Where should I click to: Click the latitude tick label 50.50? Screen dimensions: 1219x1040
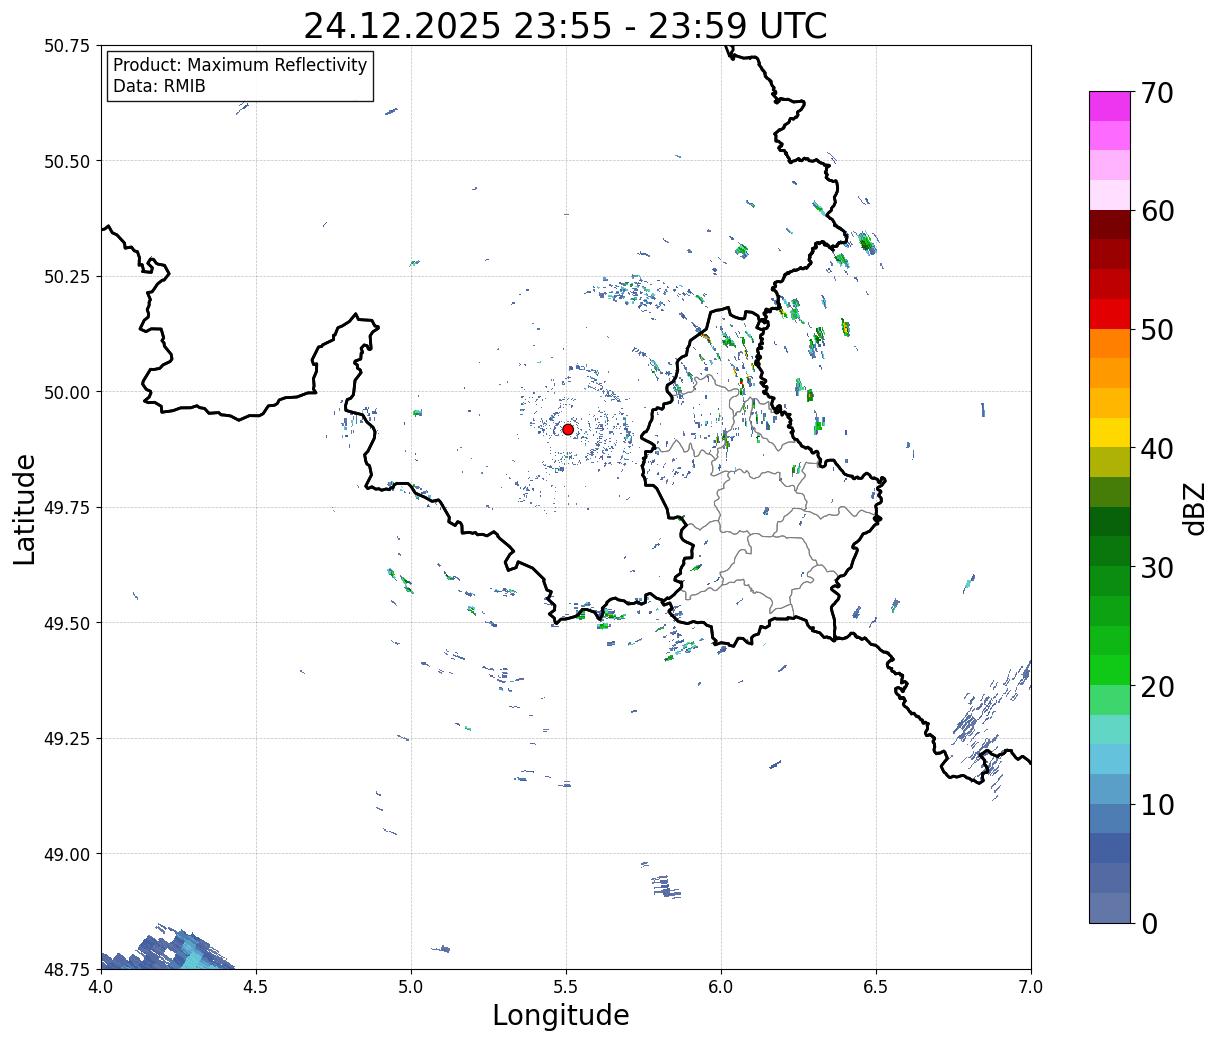click(68, 161)
